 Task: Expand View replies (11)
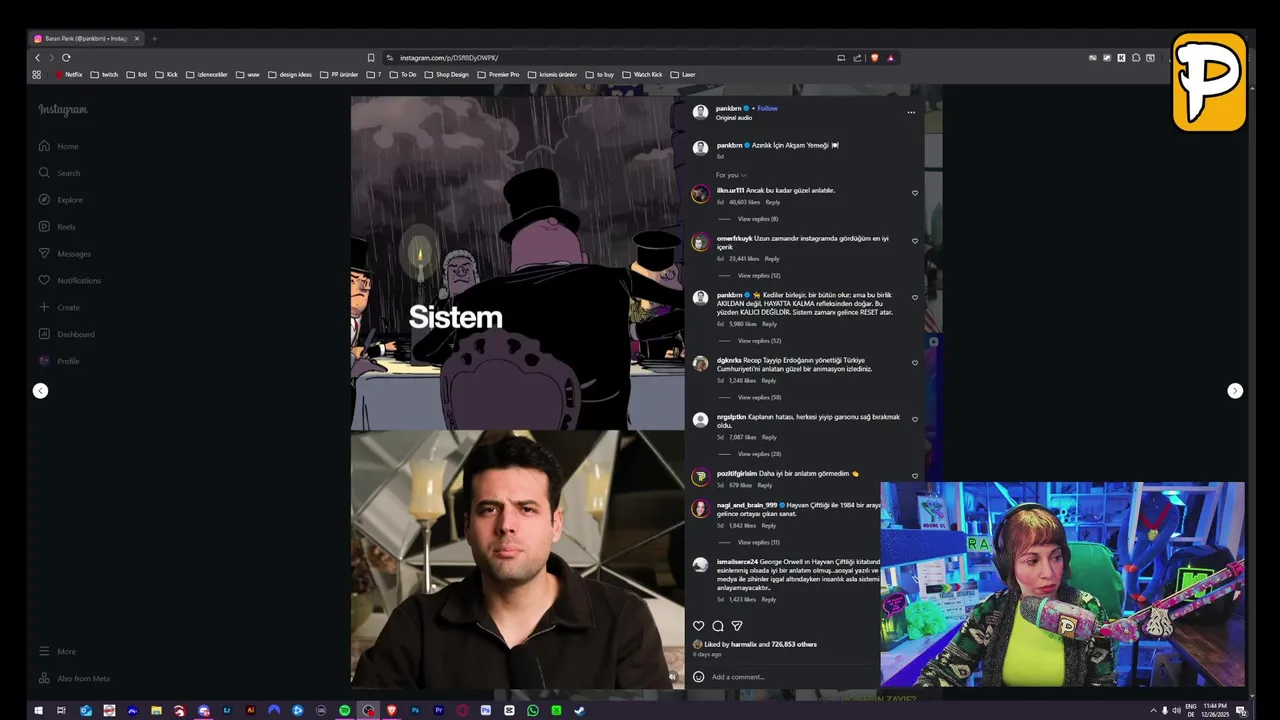point(758,542)
